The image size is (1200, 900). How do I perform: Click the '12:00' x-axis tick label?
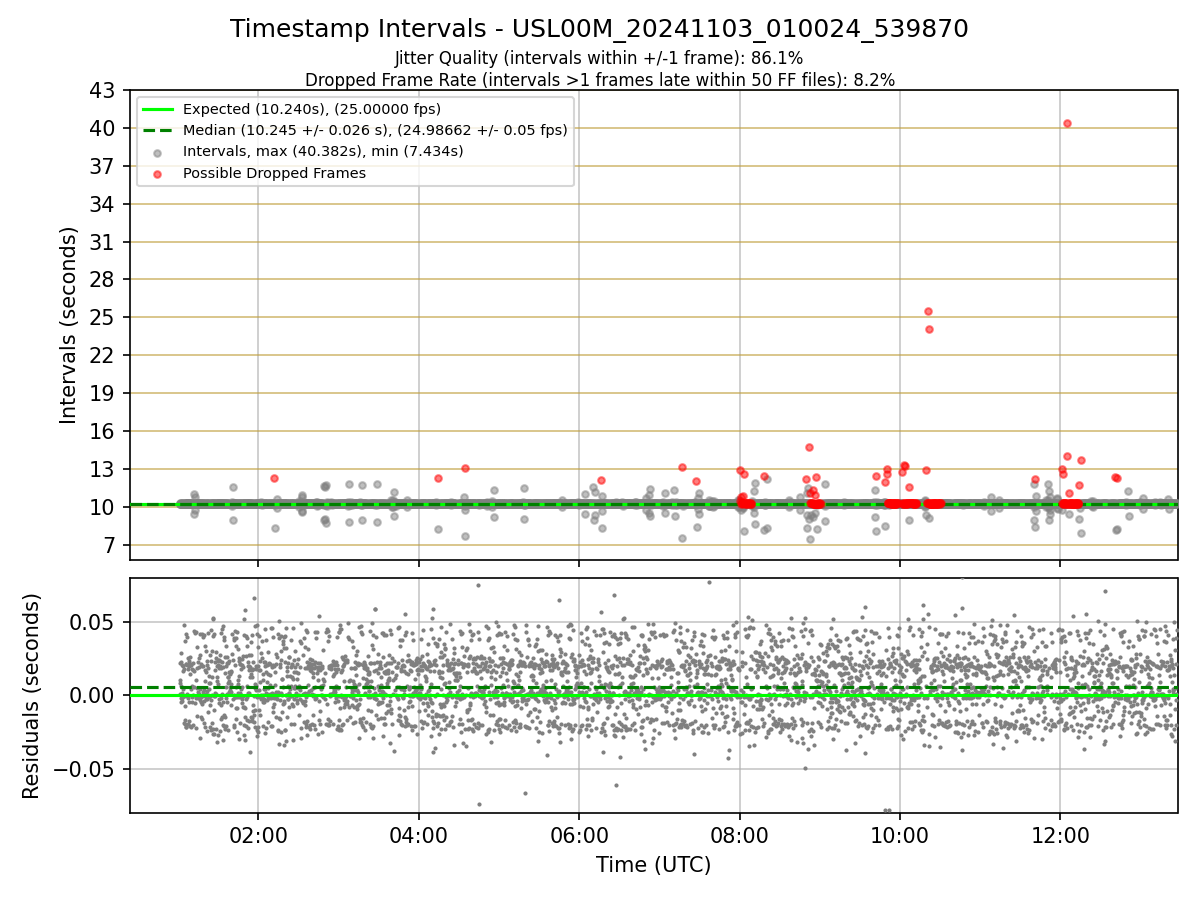[x=1060, y=836]
